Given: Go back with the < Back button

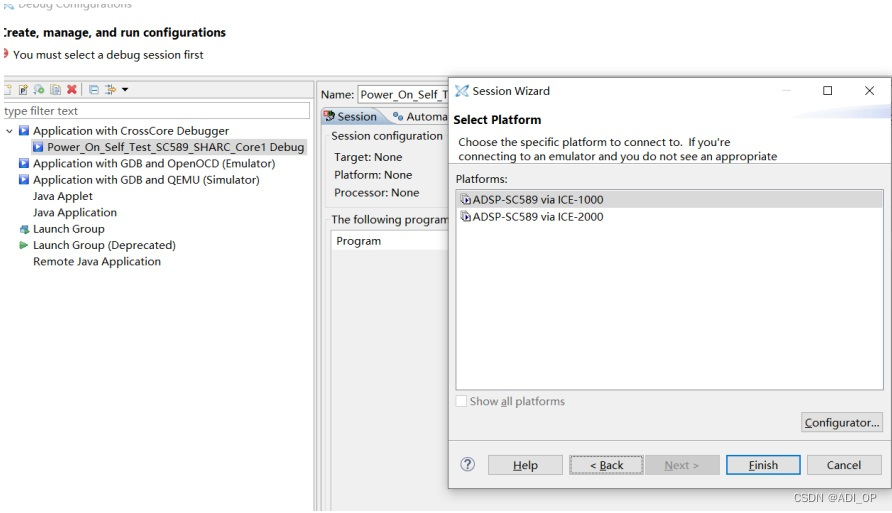Looking at the screenshot, I should click(606, 465).
